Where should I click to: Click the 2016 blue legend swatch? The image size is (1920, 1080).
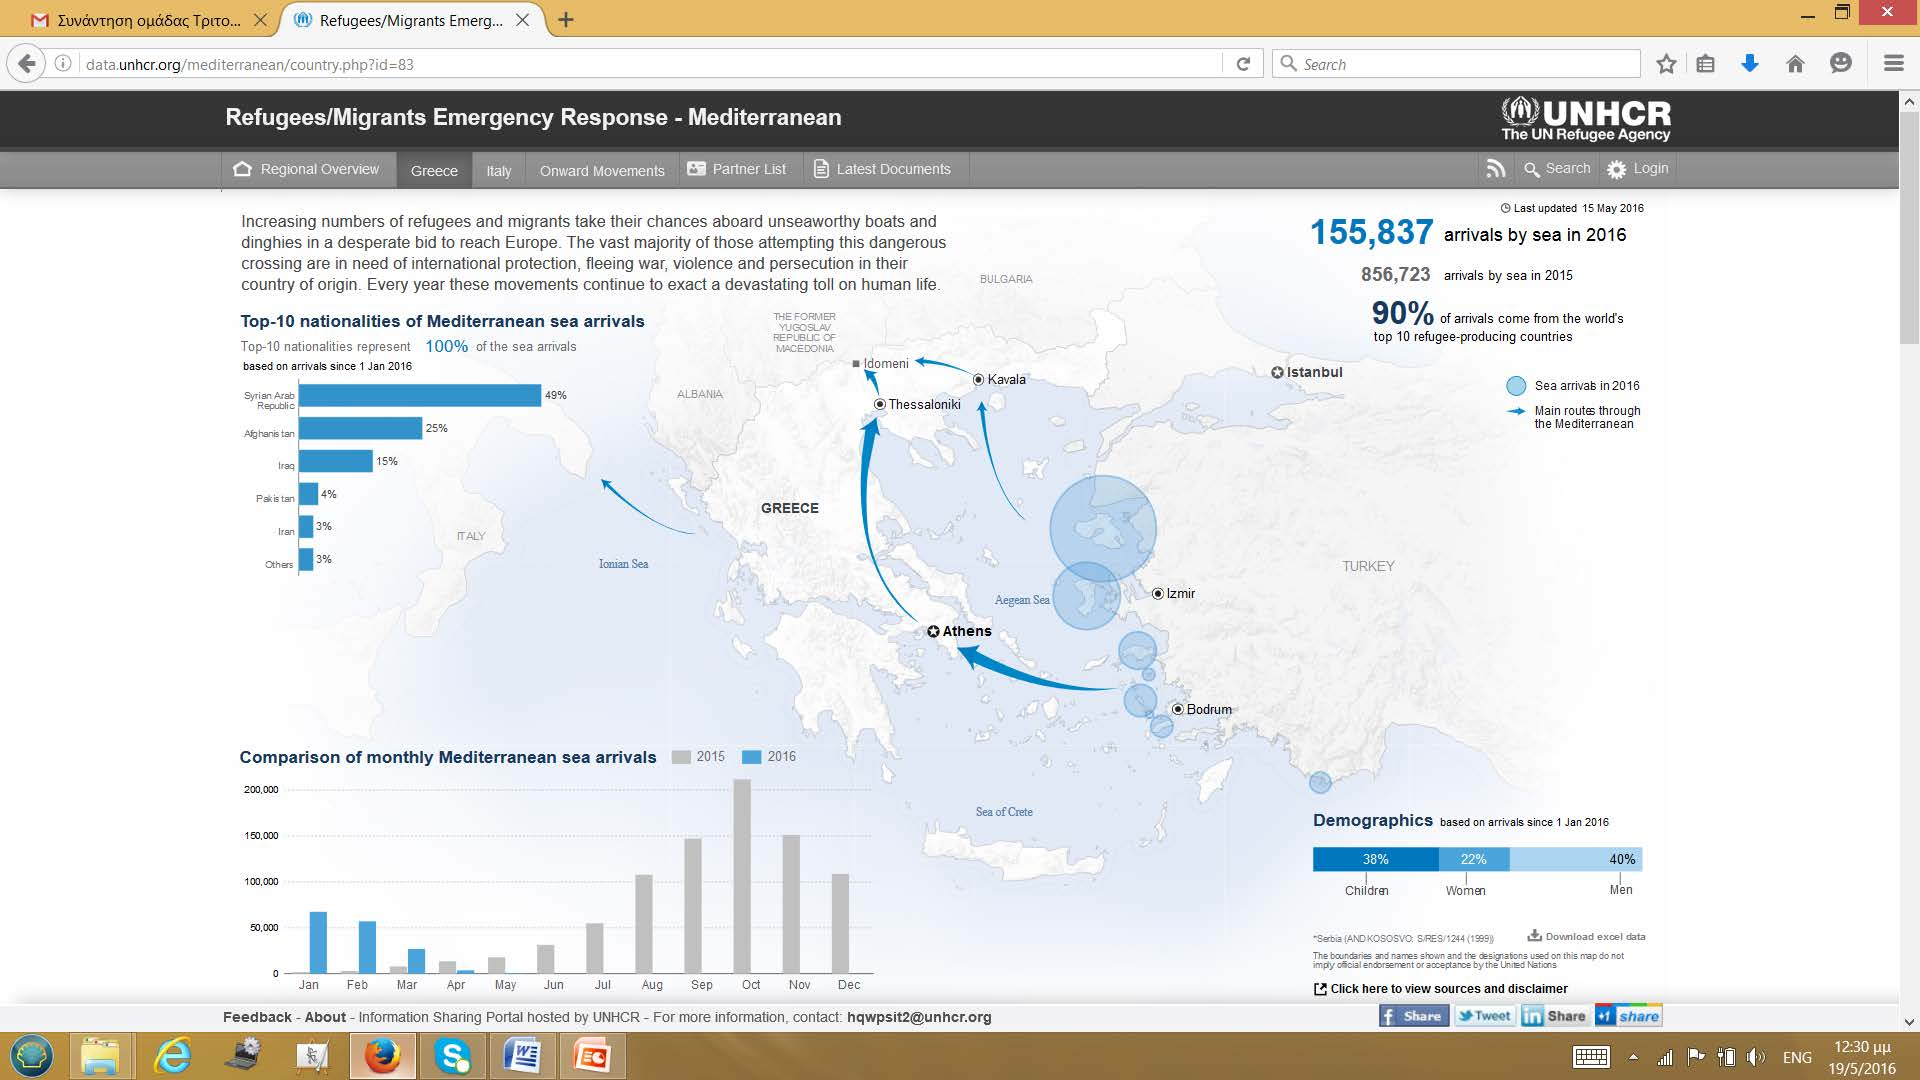coord(751,757)
